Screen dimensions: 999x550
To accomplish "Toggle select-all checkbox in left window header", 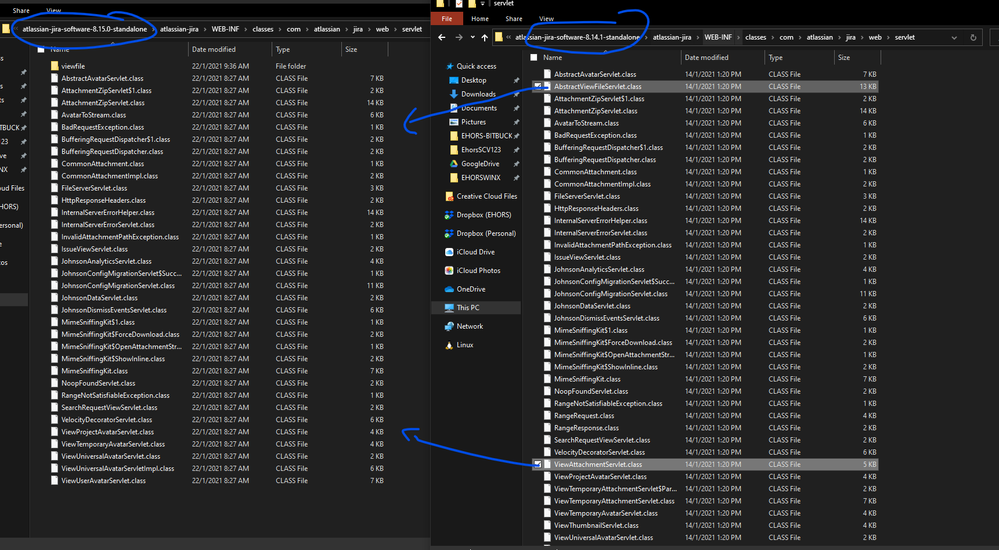I will (x=41, y=49).
